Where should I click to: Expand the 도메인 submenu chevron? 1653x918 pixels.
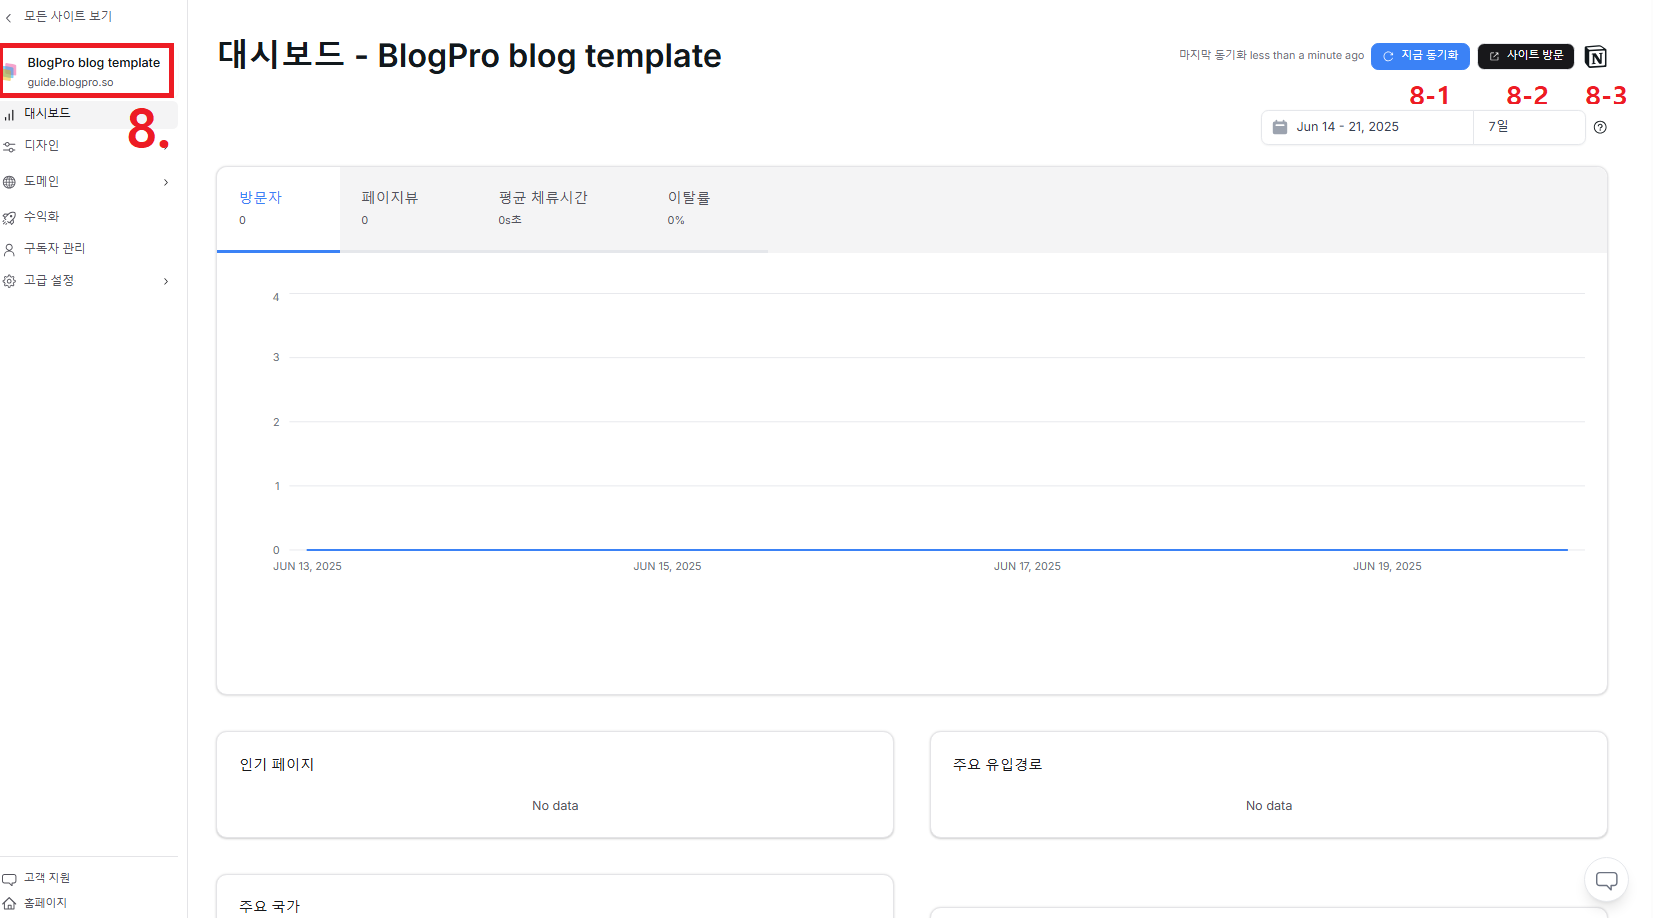(166, 182)
